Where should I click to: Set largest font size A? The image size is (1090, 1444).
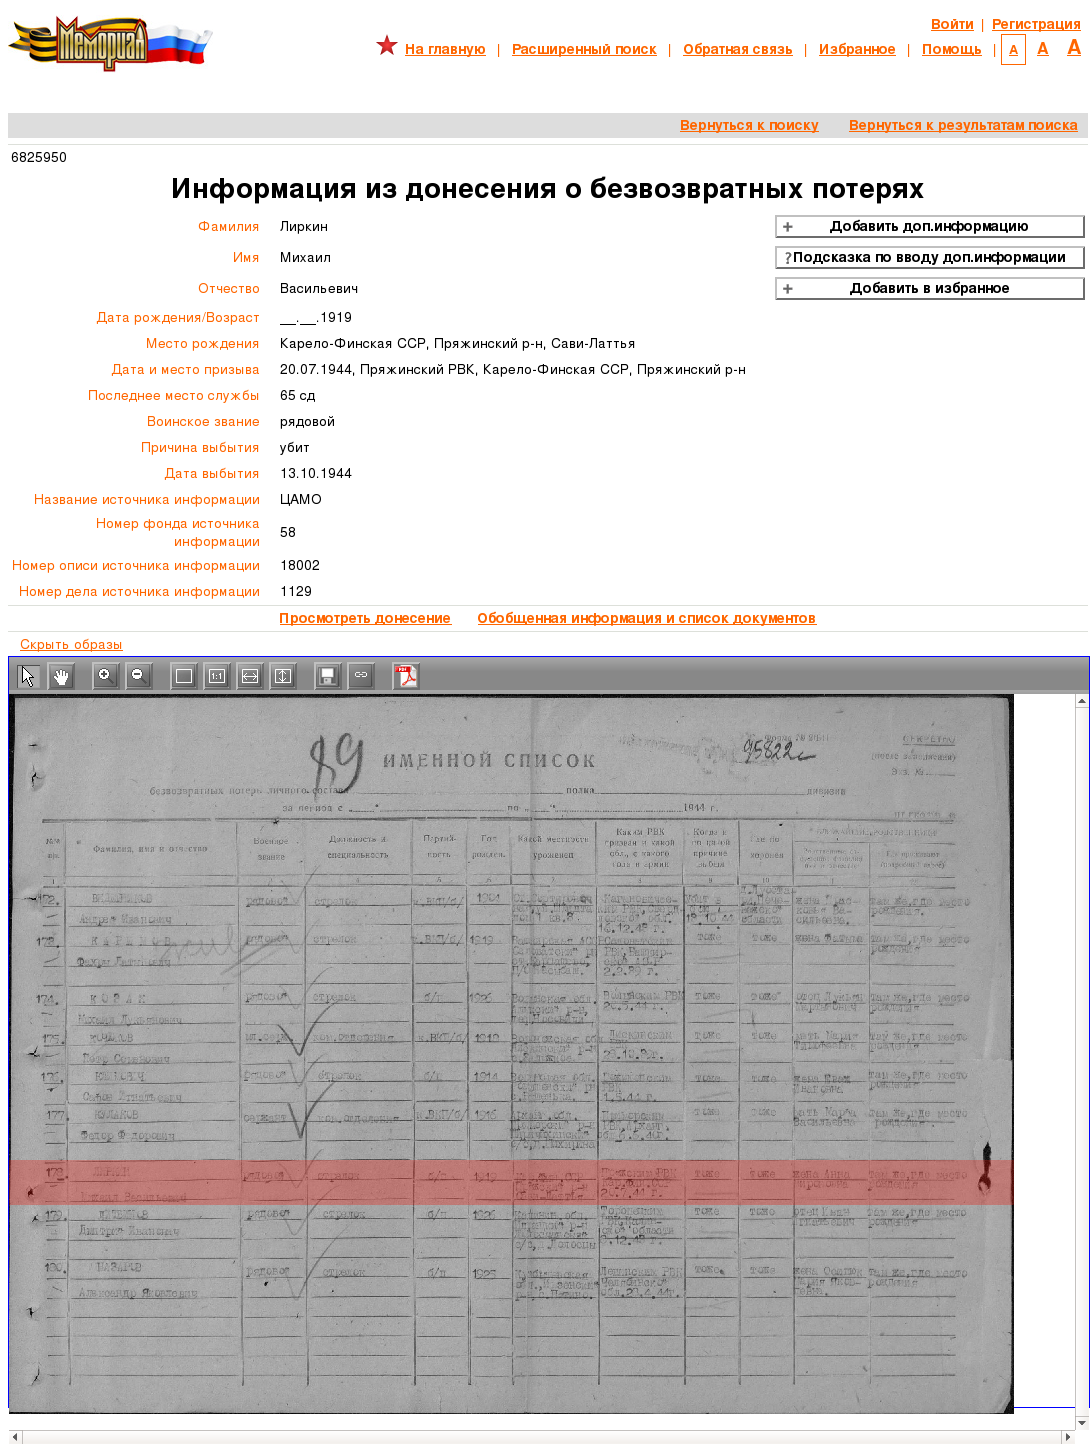(1074, 47)
